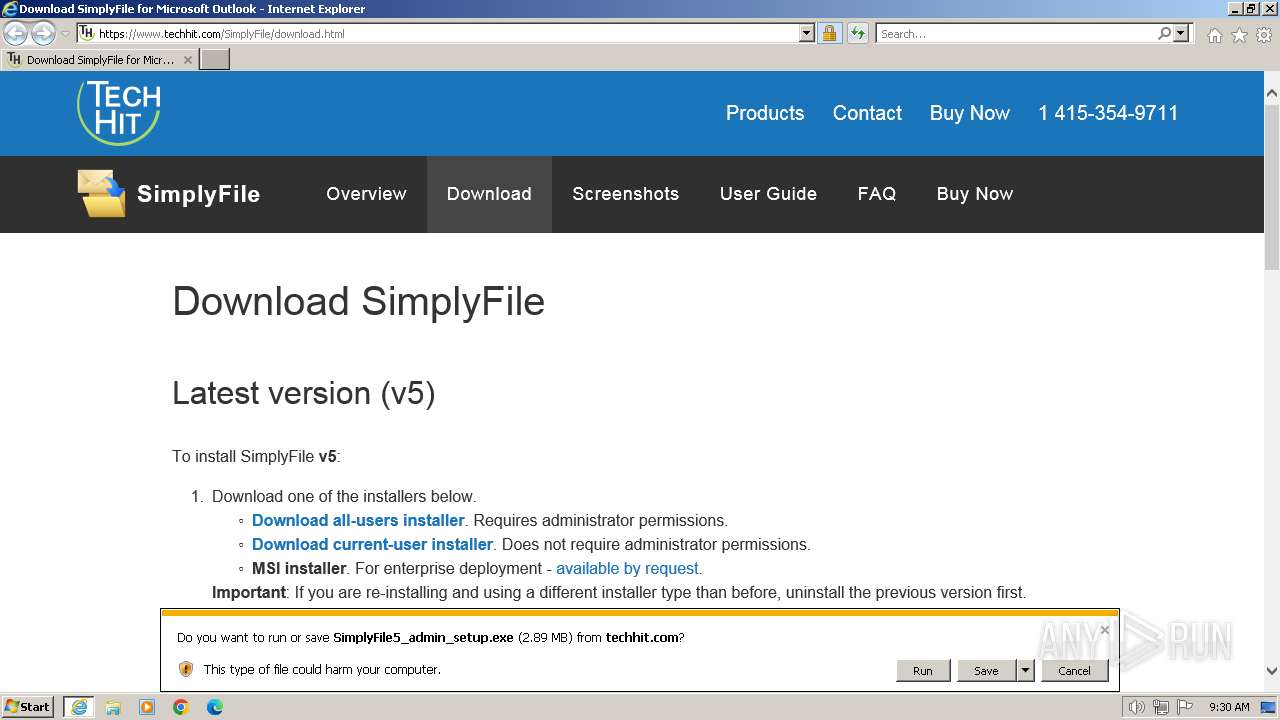Click the Internet Explorer back arrow
The width and height of the screenshot is (1280, 720).
15,33
